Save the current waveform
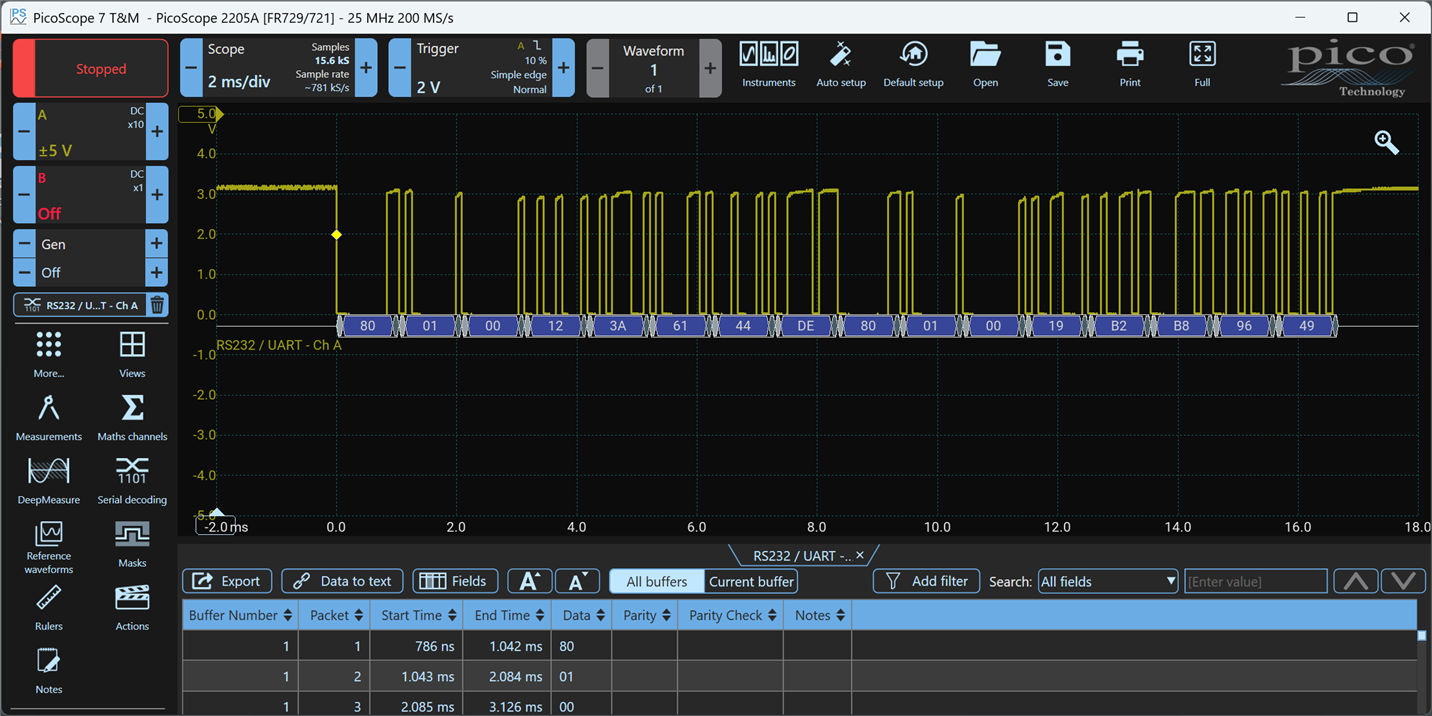The width and height of the screenshot is (1432, 716). coord(1057,66)
